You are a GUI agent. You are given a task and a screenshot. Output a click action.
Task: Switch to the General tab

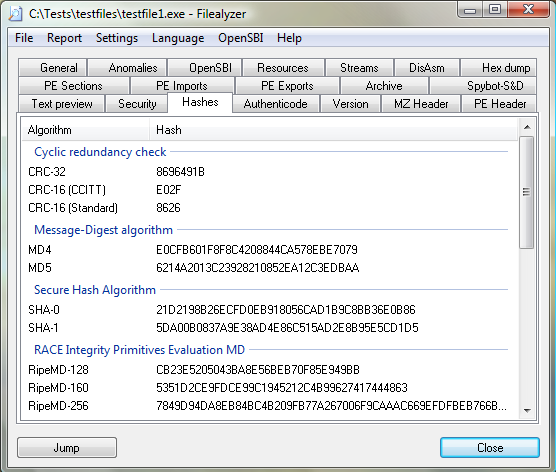pyautogui.click(x=53, y=68)
